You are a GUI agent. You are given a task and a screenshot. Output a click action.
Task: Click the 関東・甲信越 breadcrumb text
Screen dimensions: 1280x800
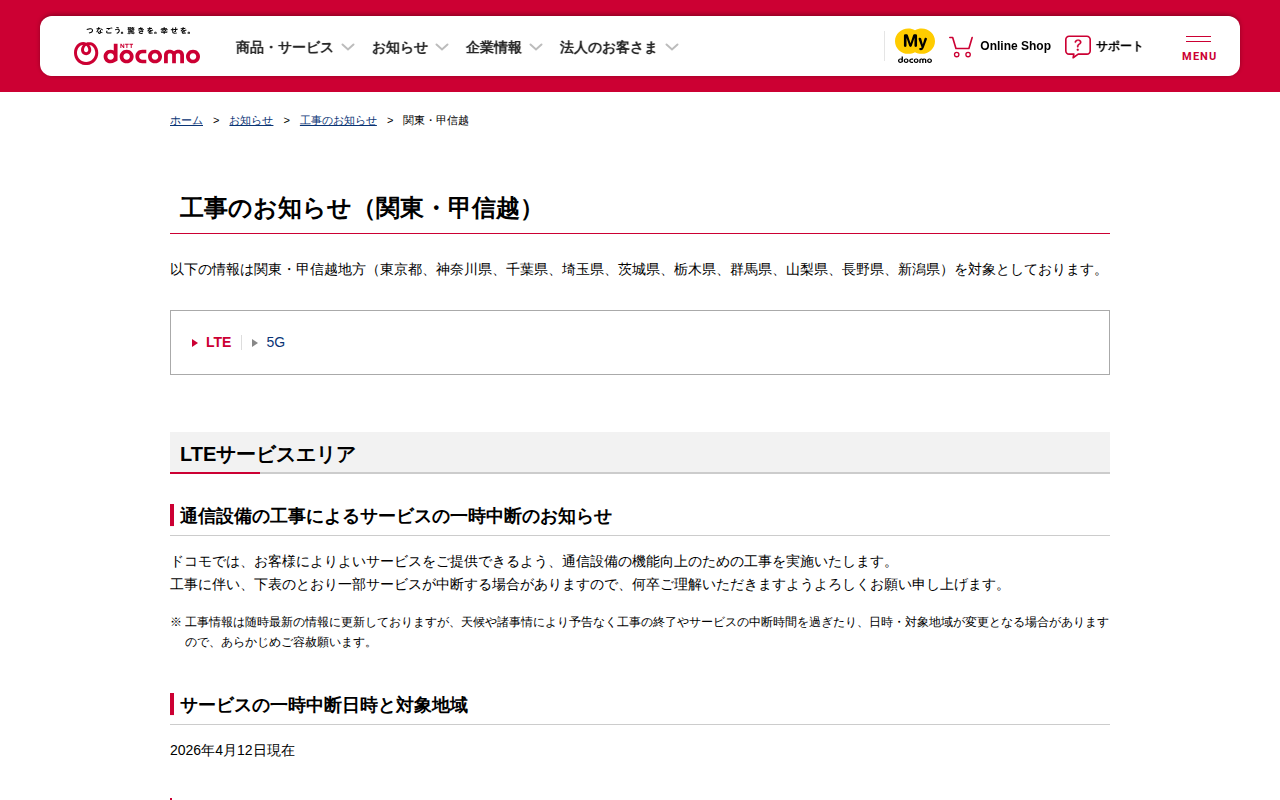[436, 120]
